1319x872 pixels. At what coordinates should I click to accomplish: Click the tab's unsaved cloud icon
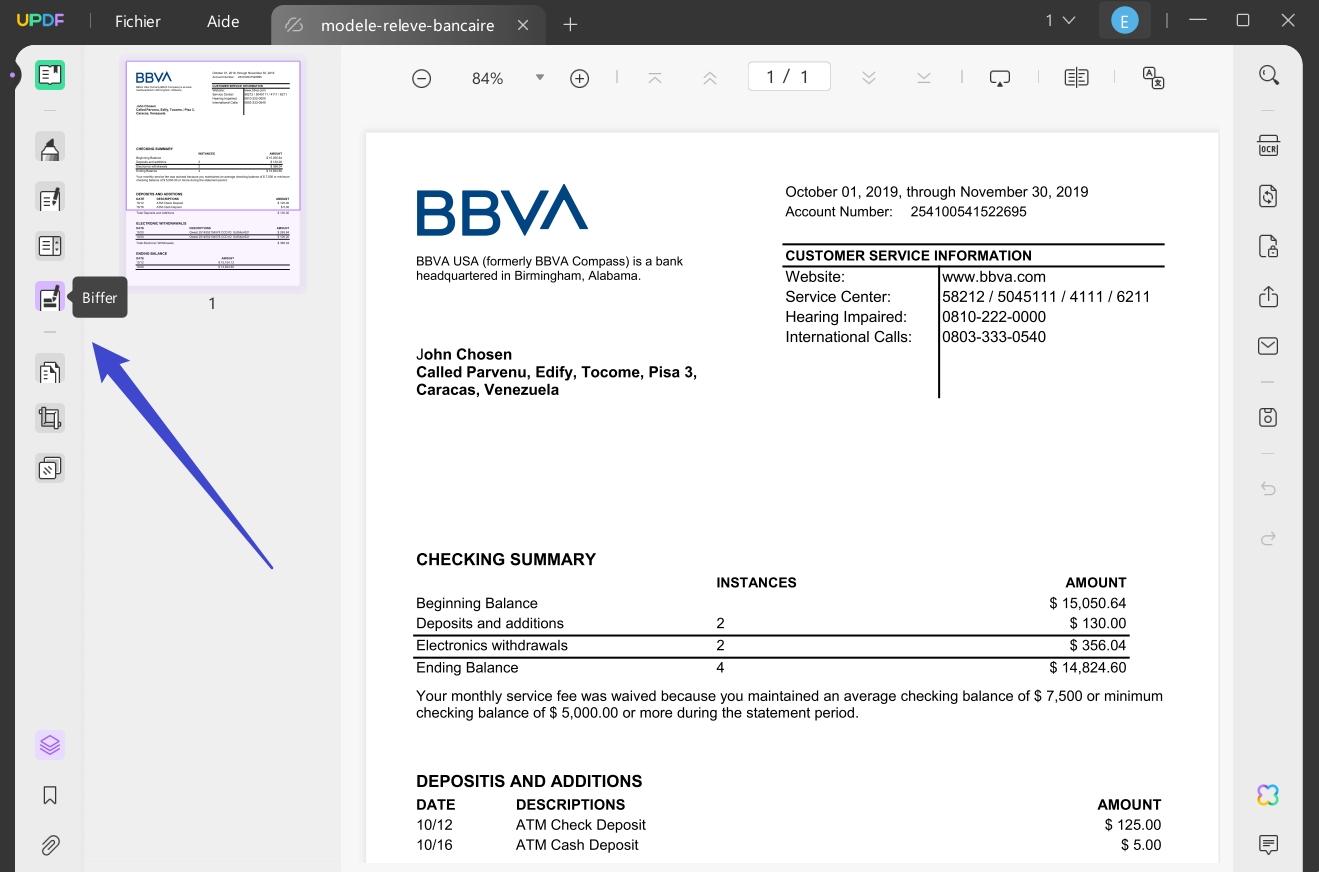tap(294, 25)
